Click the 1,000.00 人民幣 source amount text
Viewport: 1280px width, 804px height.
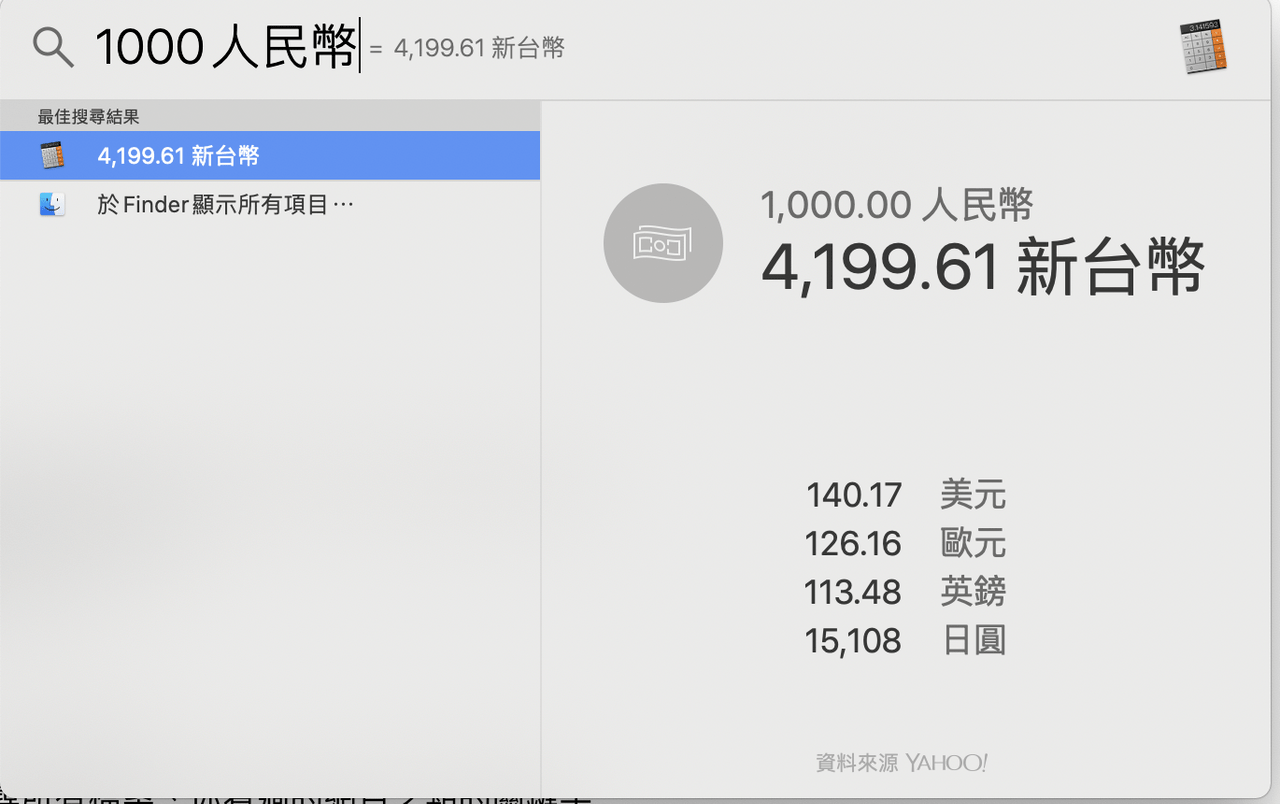pos(897,205)
